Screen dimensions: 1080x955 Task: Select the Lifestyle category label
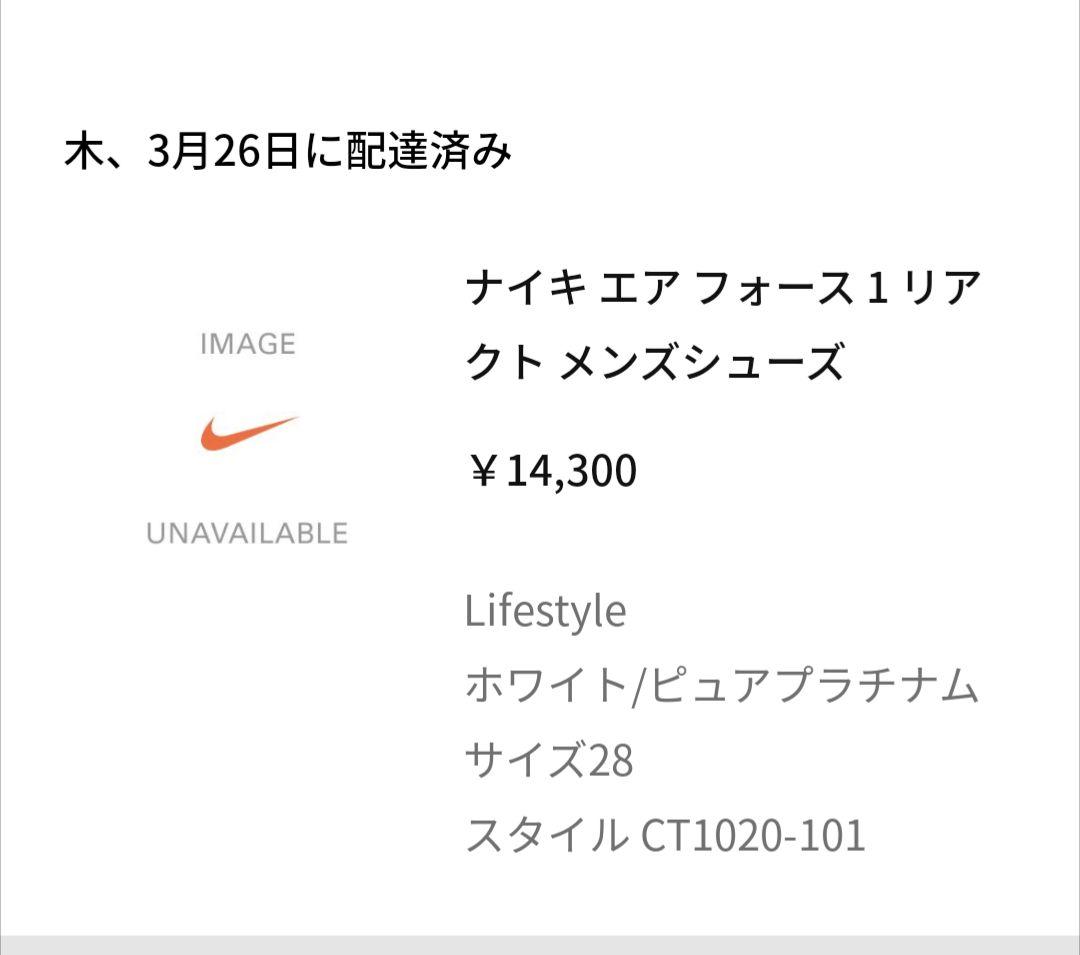pos(546,611)
